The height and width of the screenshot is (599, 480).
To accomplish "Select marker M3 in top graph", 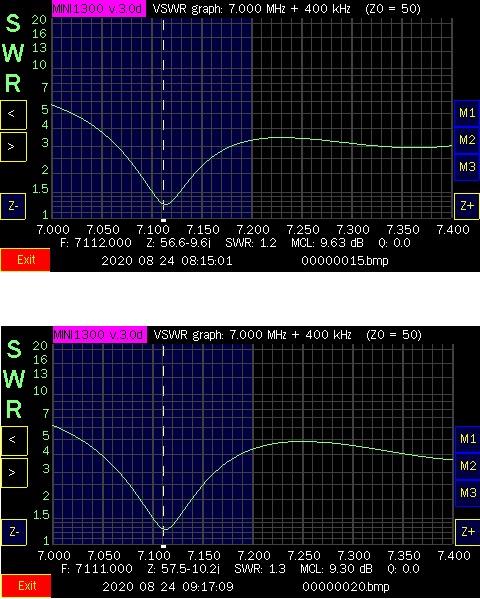I will click(467, 167).
